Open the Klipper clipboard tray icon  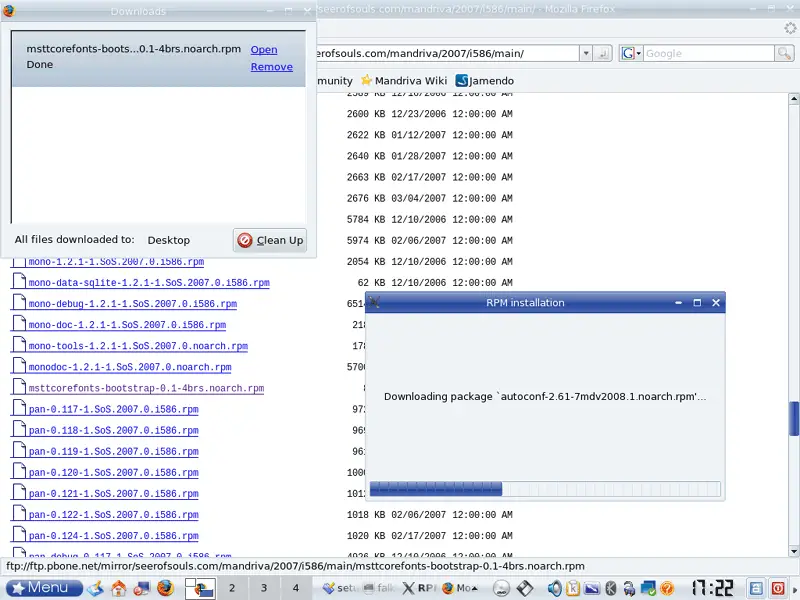[x=573, y=588]
